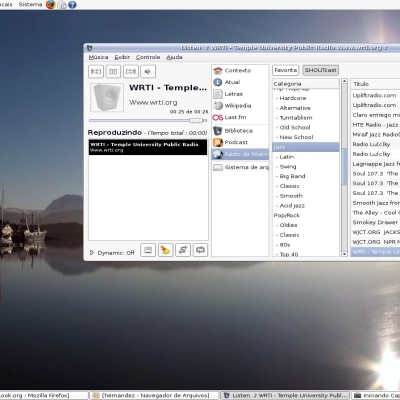Switch to Listen taskbar window button

tap(285, 395)
